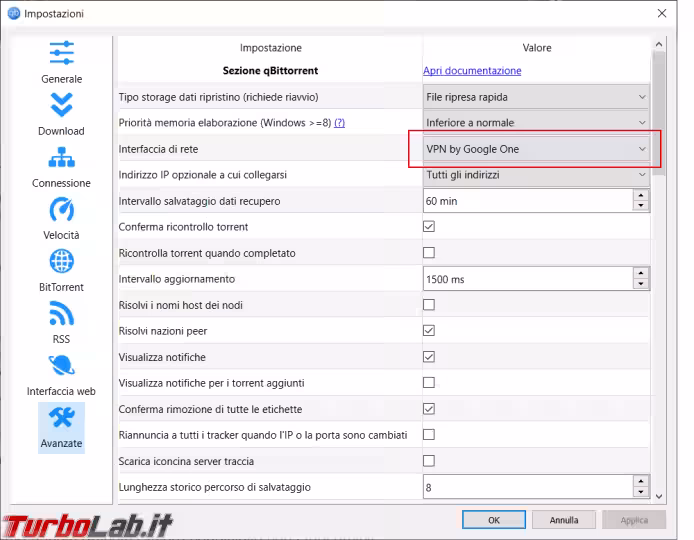694x540 pixels.
Task: Expand the Interfaccia di rete dropdown
Action: (x=536, y=149)
